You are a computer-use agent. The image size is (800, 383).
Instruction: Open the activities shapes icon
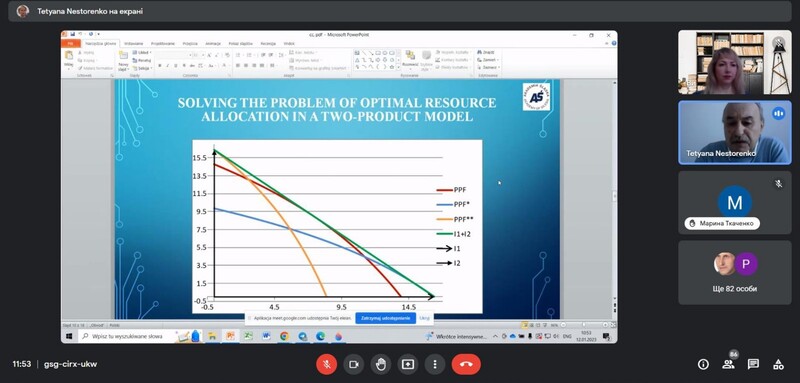[778, 364]
